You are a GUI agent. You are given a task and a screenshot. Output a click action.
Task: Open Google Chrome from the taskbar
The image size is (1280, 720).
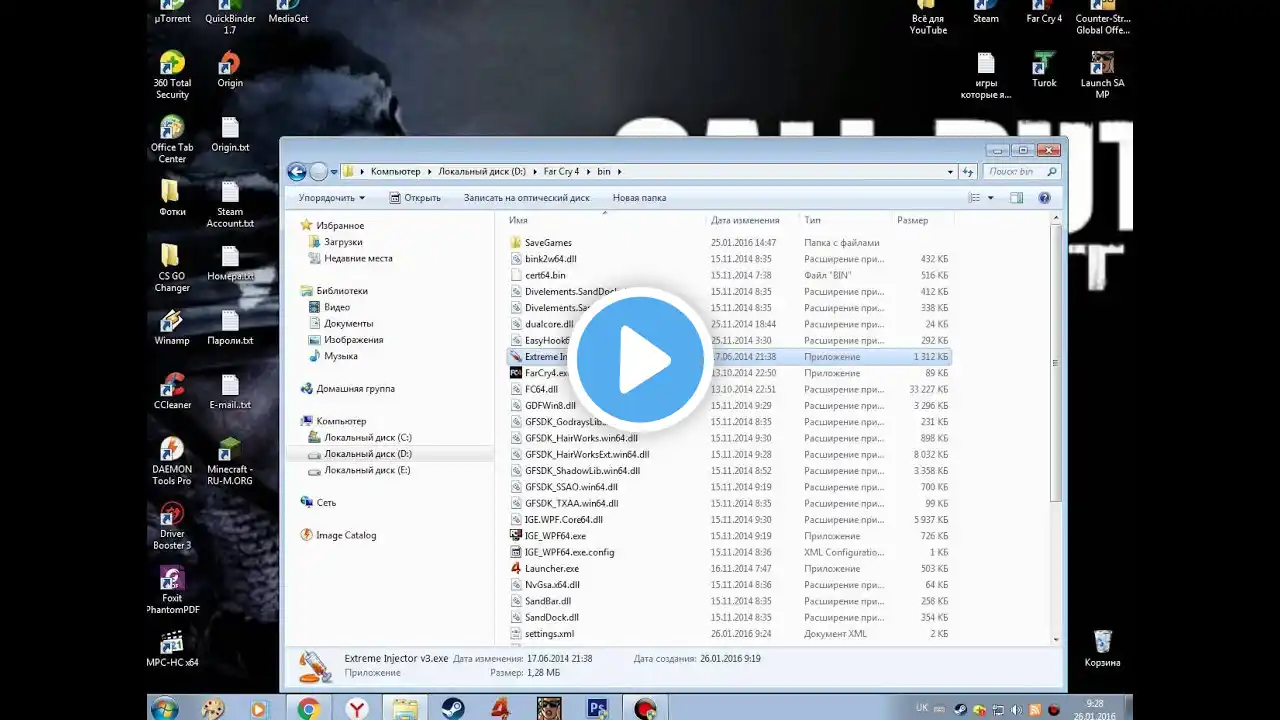(x=308, y=708)
